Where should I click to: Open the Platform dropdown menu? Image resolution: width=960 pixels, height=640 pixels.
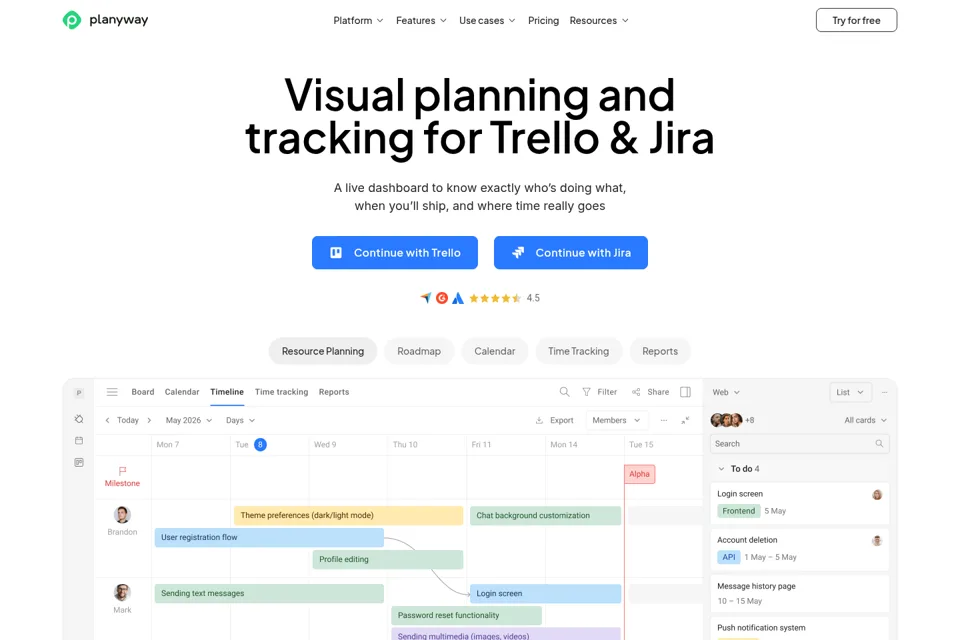358,20
